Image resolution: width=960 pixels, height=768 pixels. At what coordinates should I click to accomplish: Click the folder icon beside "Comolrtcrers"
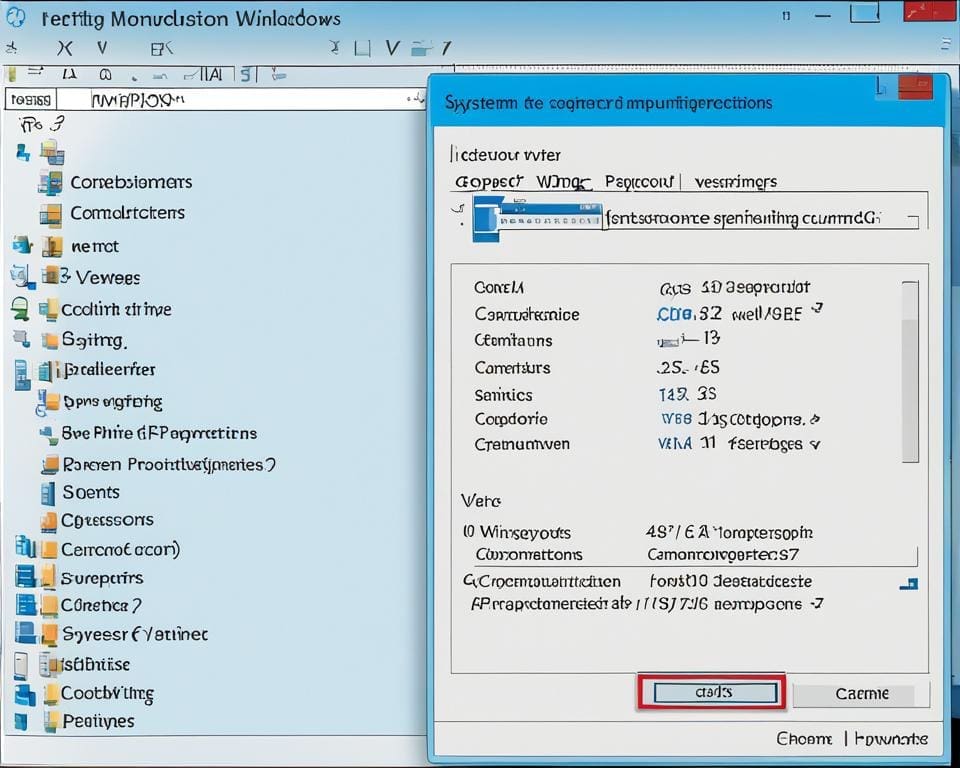(x=51, y=214)
